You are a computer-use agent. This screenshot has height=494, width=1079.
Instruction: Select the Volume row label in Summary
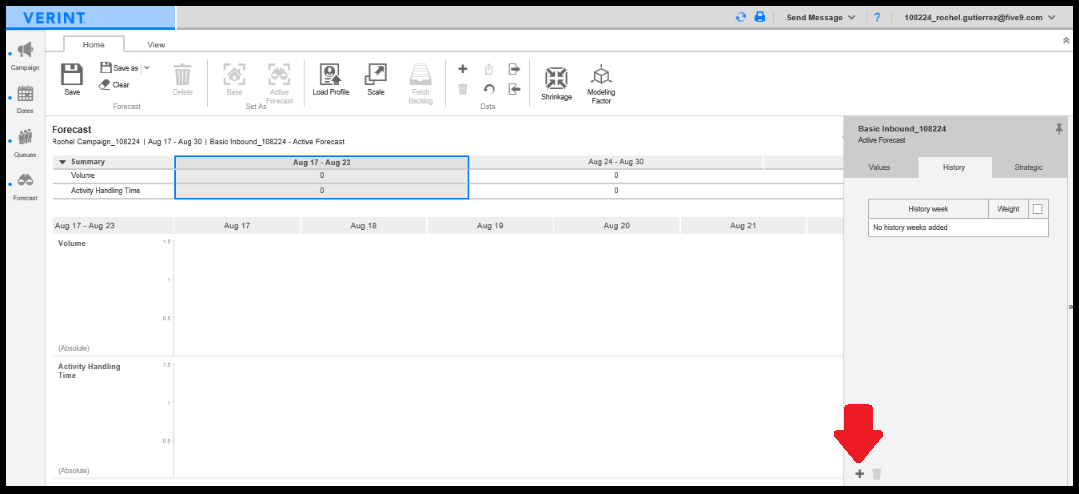83,175
